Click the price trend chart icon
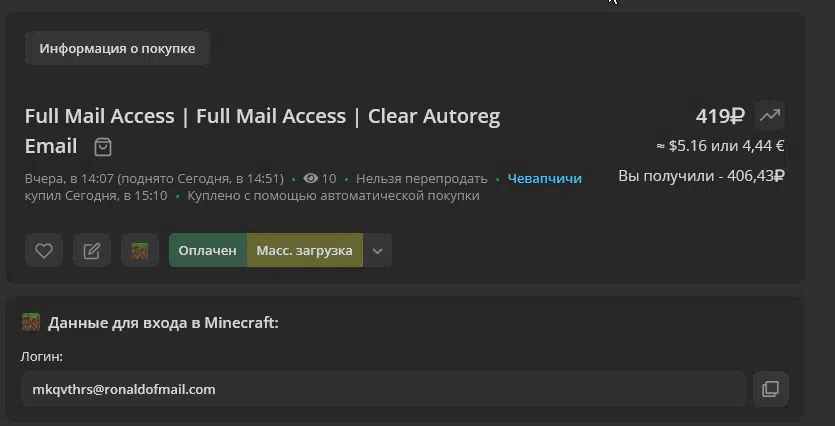The height and width of the screenshot is (426, 835). (769, 115)
